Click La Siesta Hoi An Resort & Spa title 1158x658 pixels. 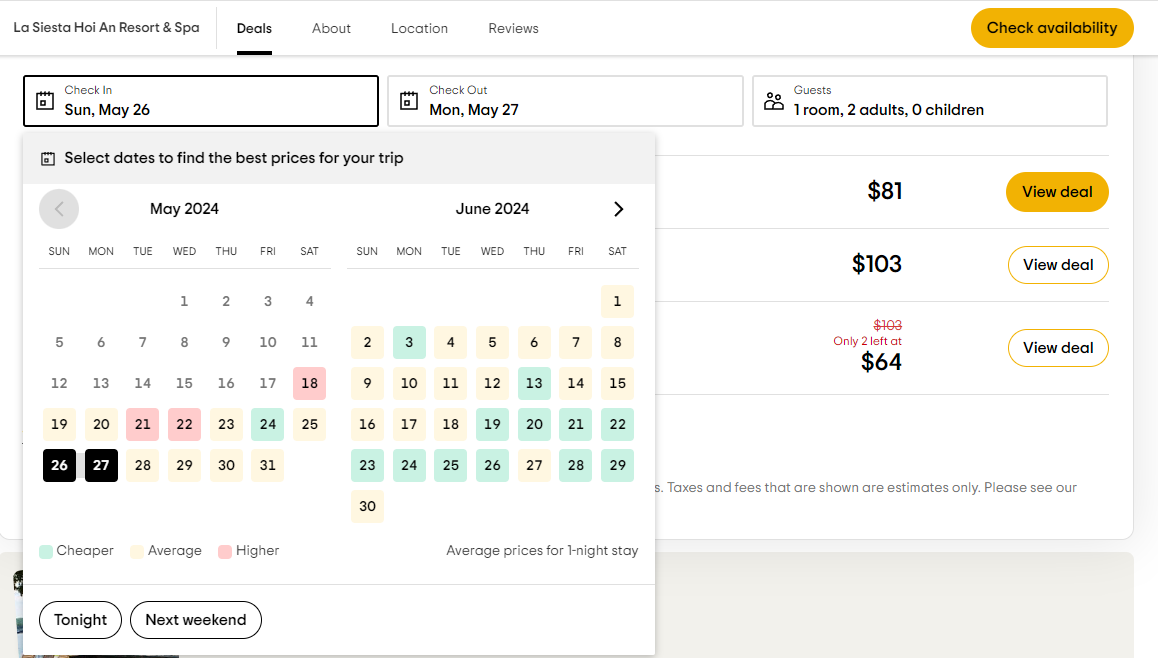point(106,27)
